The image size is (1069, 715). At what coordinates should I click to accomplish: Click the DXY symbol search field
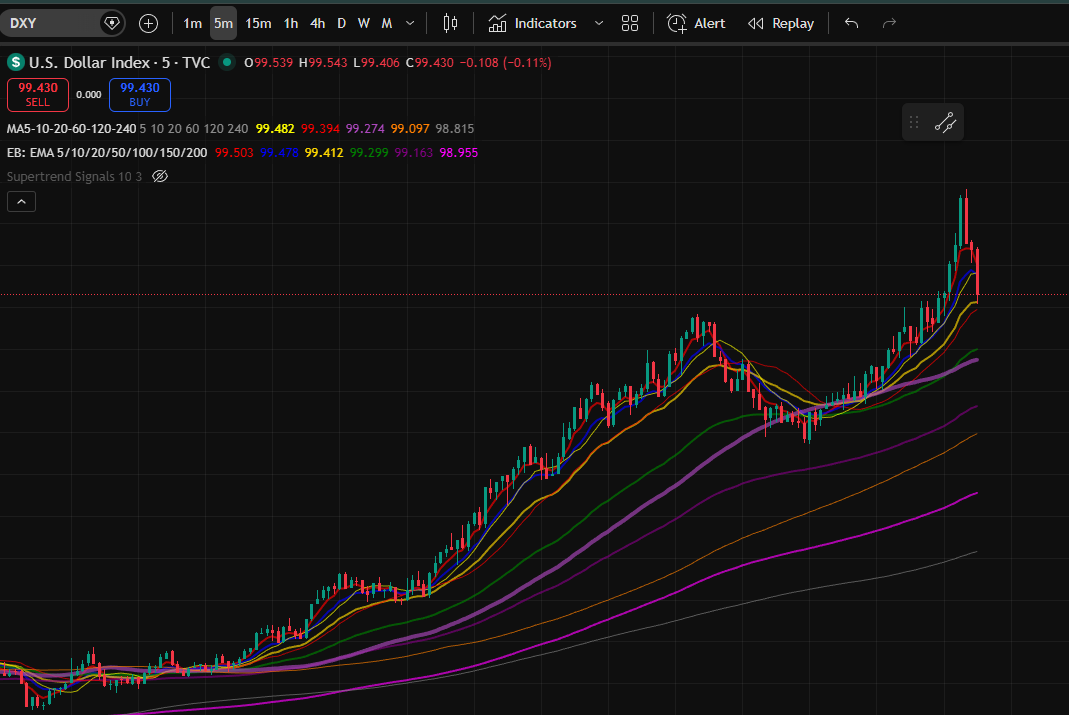(x=50, y=23)
